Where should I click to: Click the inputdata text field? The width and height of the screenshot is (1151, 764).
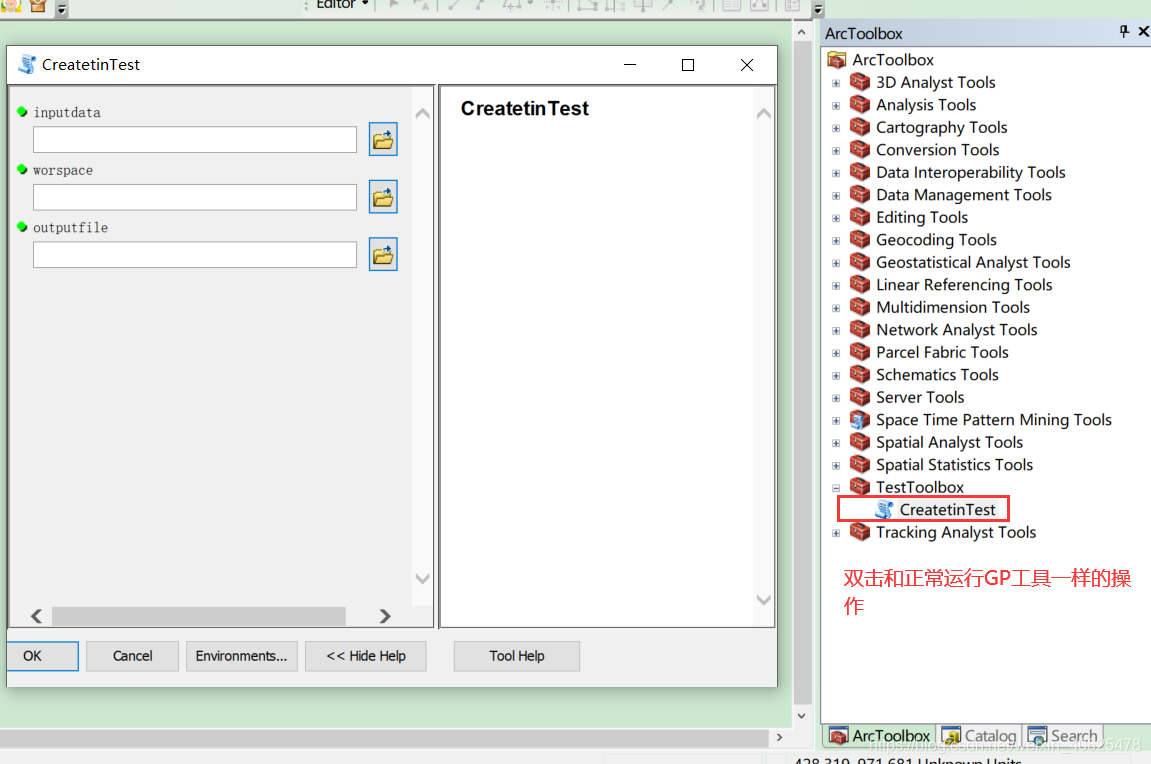pyautogui.click(x=195, y=139)
